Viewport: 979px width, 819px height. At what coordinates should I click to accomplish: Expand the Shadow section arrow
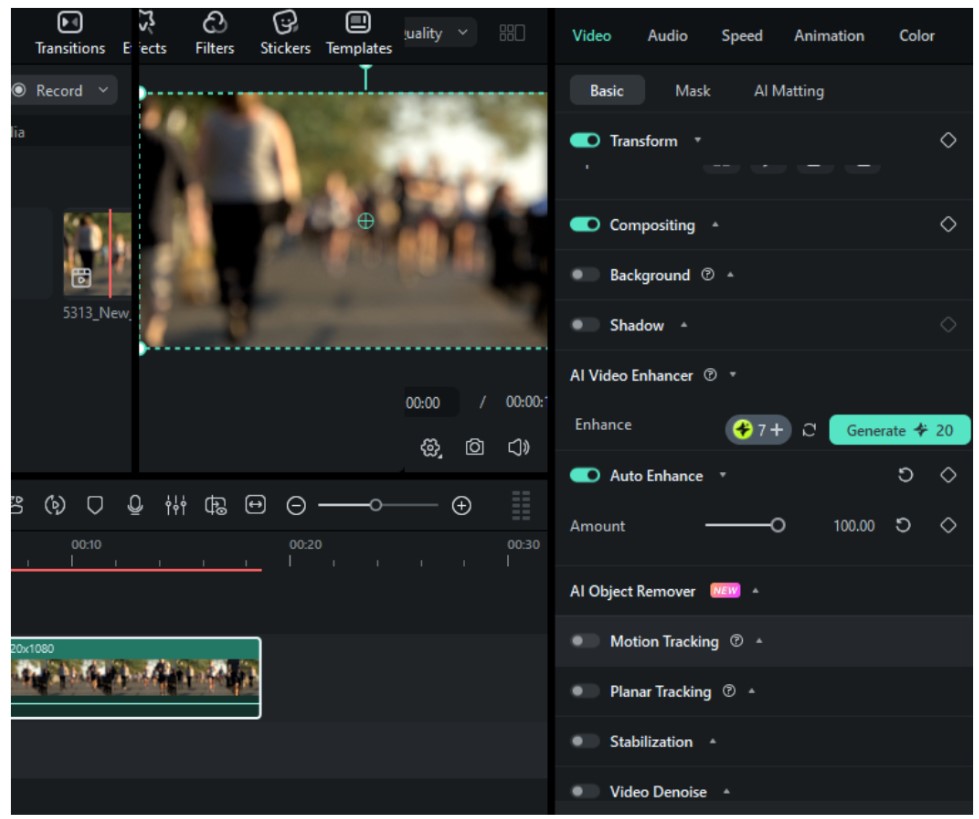coord(684,325)
